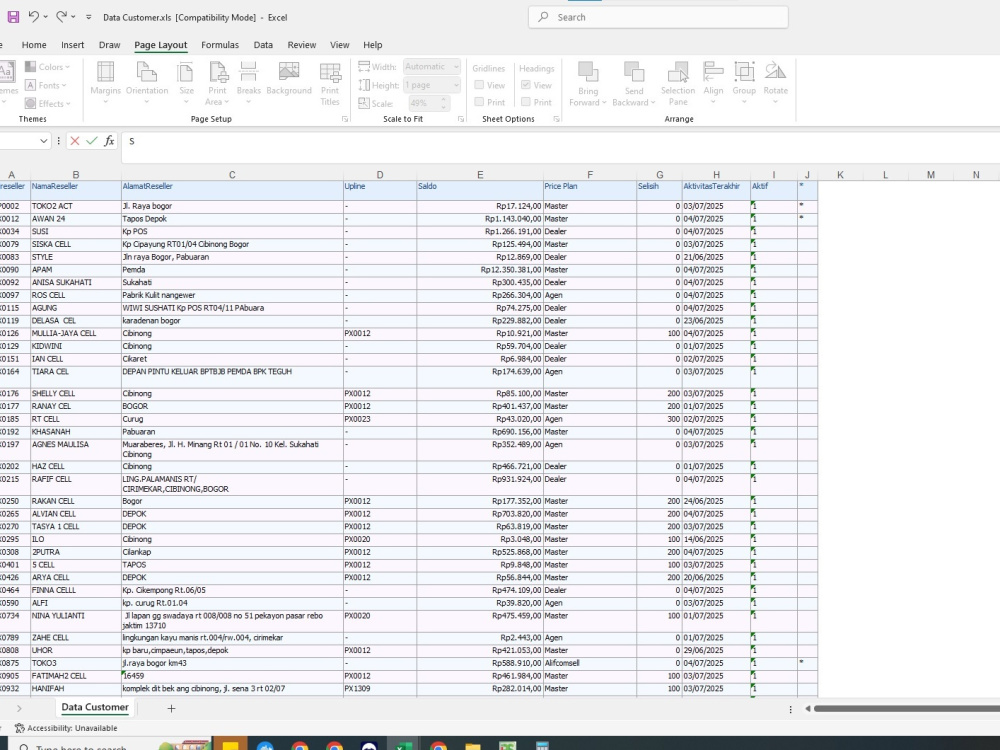The image size is (1000, 750).
Task: Toggle Headings View checkbox
Action: pyautogui.click(x=526, y=85)
